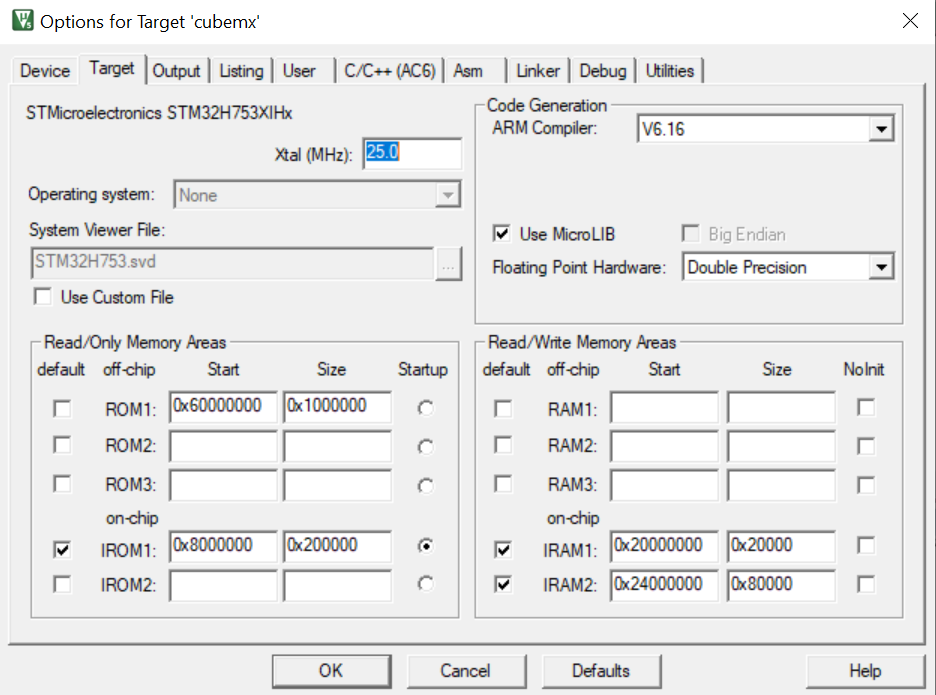Enable NoInit for RAM3
This screenshot has height=695, width=936.
point(866,485)
